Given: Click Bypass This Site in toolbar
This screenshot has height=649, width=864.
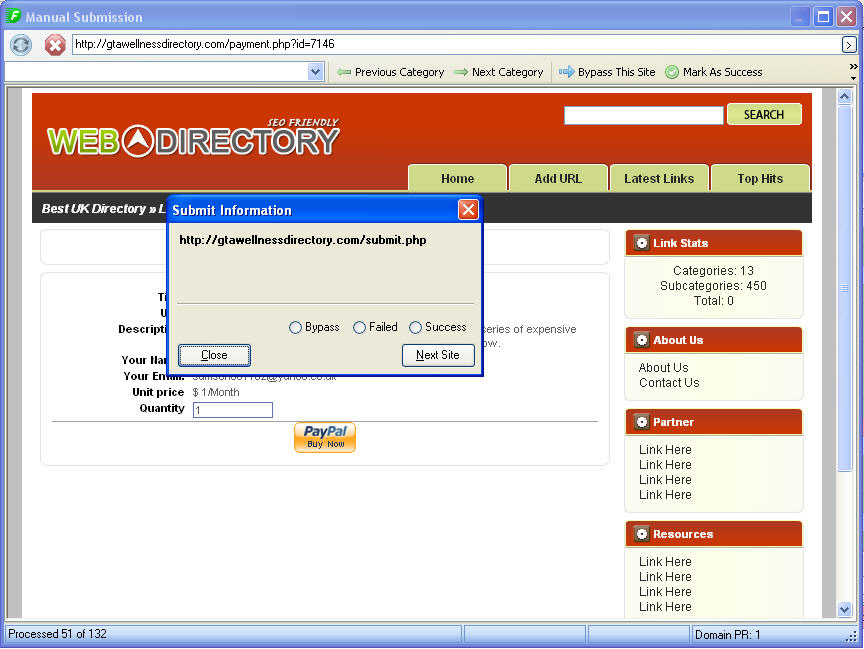Looking at the screenshot, I should pos(607,72).
